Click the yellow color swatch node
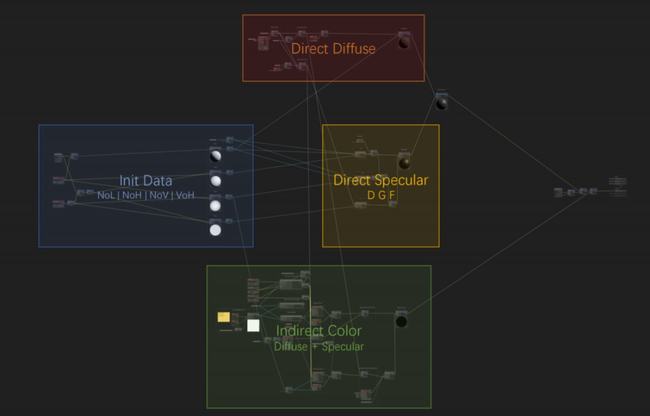650x416 pixels. click(x=224, y=317)
